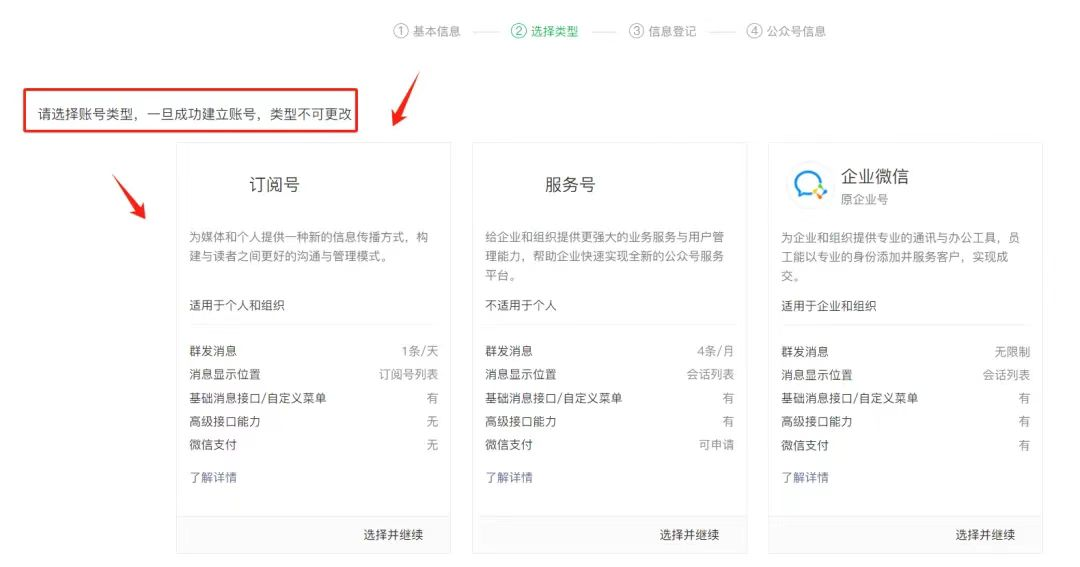Screen dimensions: 1080x567
Task: Choose 选择并继续 under 订阅号 card
Action: point(393,535)
